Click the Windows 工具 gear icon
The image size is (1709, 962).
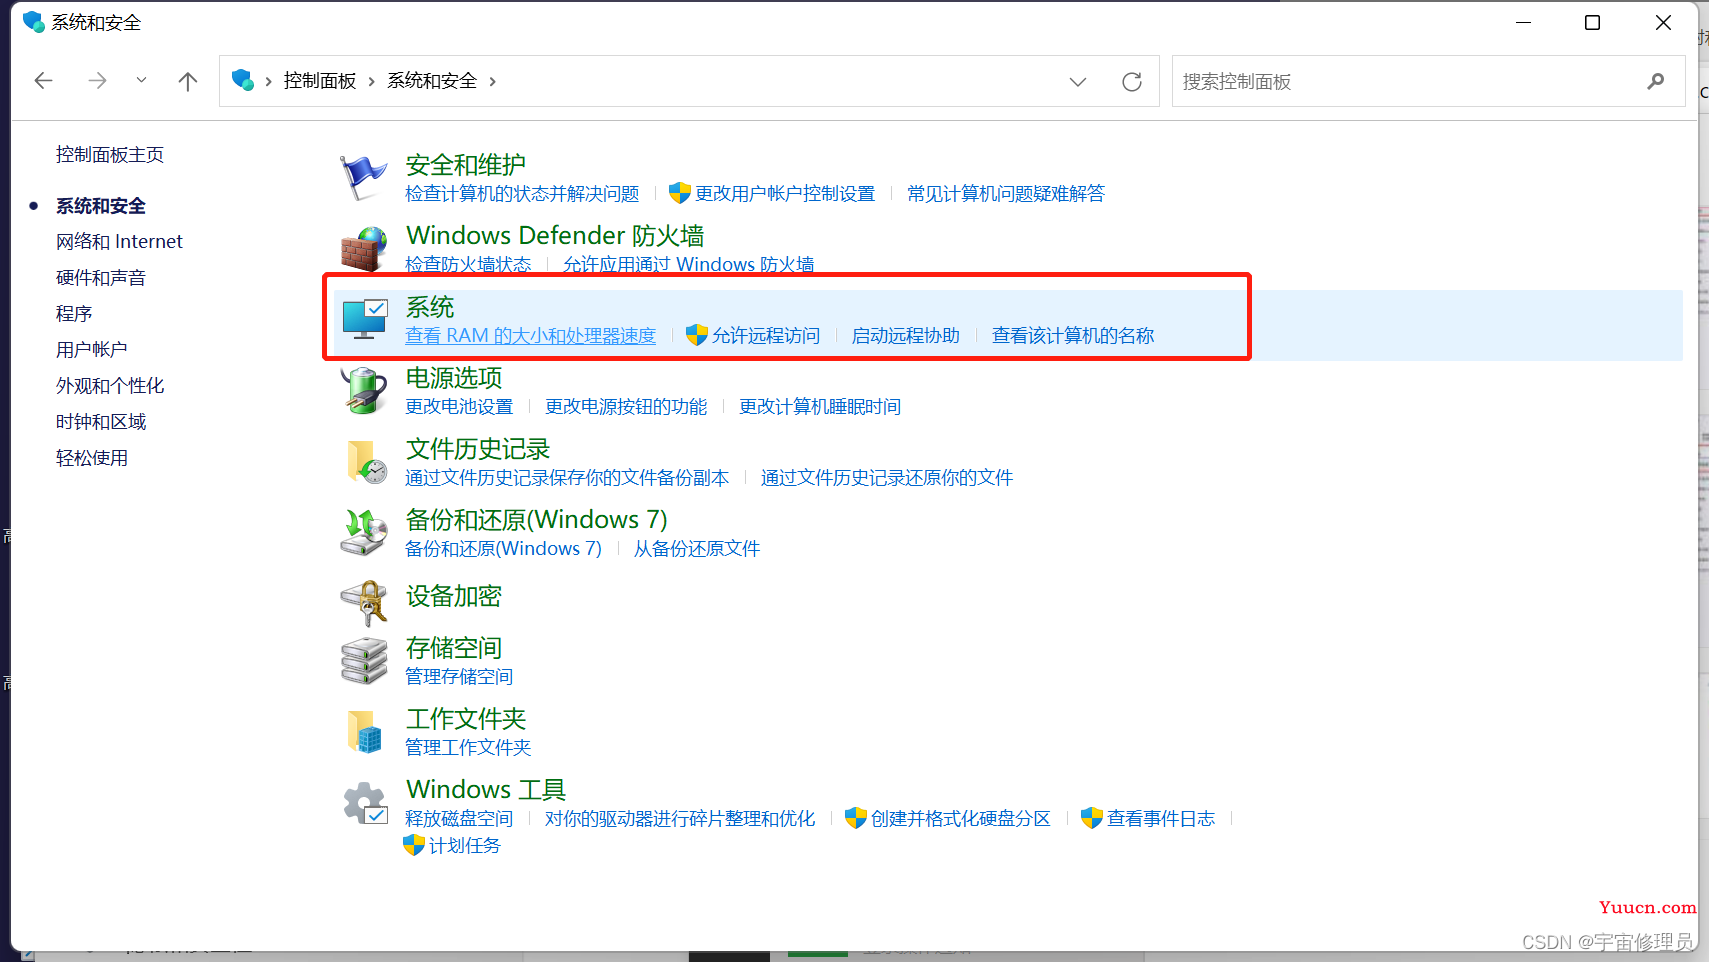pos(365,803)
